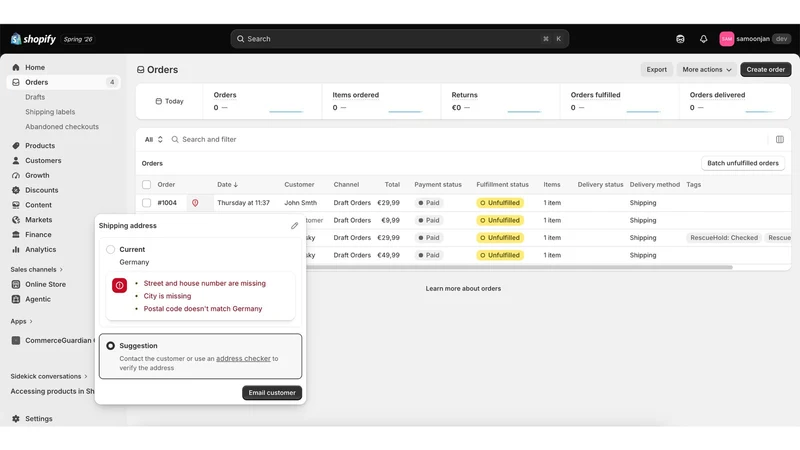
Task: Click the Markets globe icon
Action: (x=16, y=219)
